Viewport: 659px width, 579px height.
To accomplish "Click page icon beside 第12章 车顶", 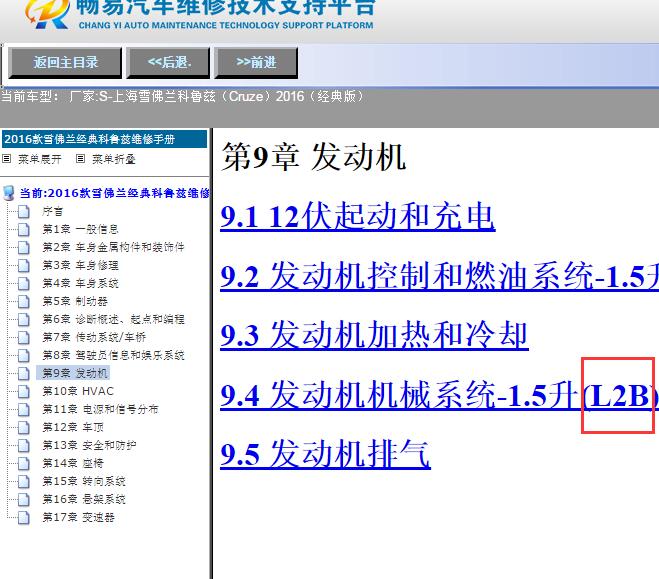I will (x=24, y=427).
